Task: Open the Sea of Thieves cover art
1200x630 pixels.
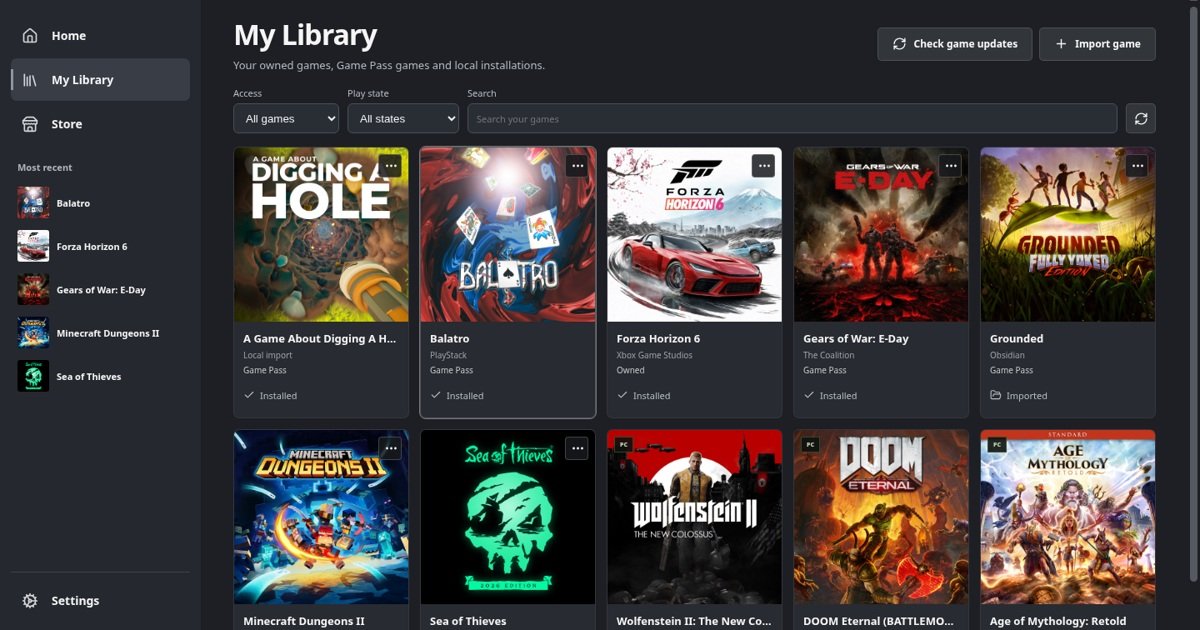Action: pos(508,517)
